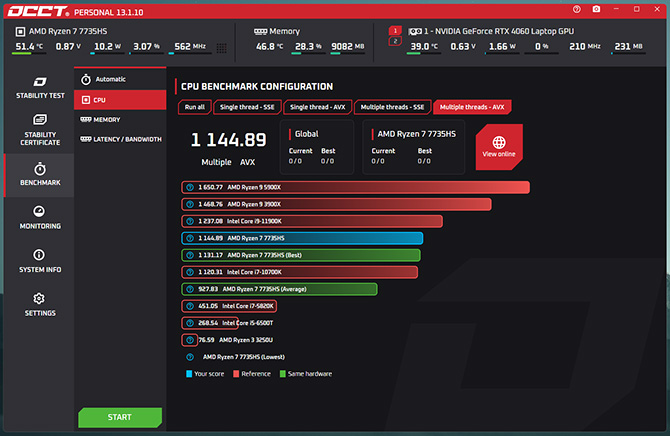Click info icon for Ryzen 3 3250U
This screenshot has height=436, width=670.
pos(190,340)
